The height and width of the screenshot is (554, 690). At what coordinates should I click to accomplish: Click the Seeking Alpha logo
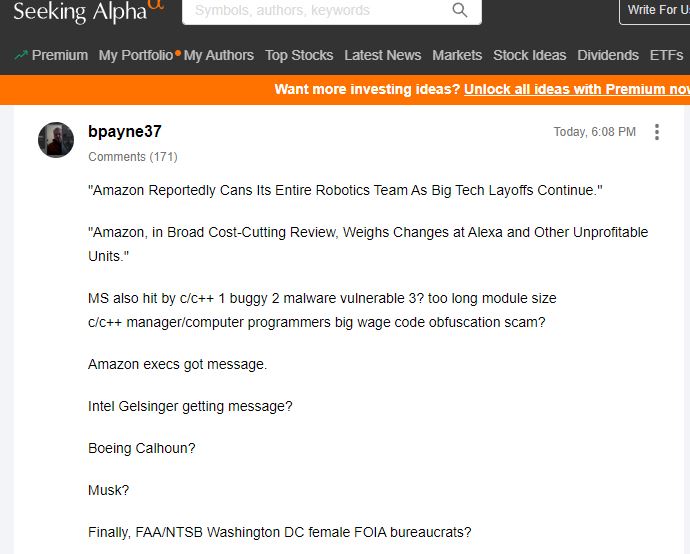pos(88,11)
